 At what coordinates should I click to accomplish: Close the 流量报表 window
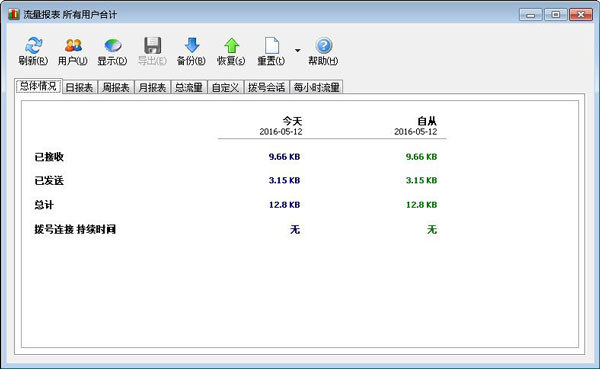click(580, 15)
